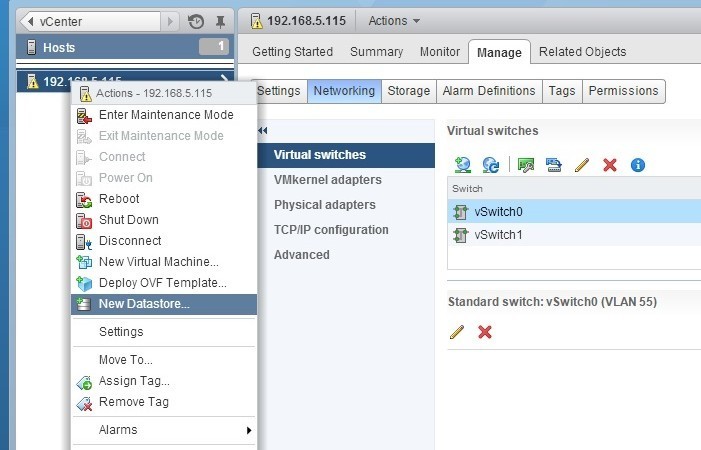The height and width of the screenshot is (450, 701).
Task: Click red X remove switch icon
Action: (610, 165)
